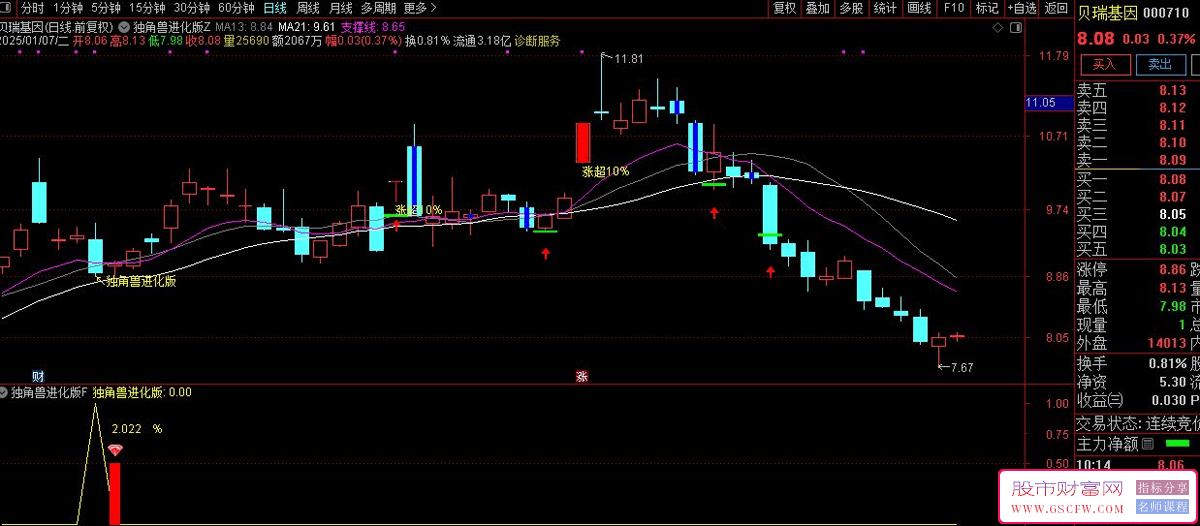Switch to 周线 weekly chart
1200x526 pixels.
(308, 8)
